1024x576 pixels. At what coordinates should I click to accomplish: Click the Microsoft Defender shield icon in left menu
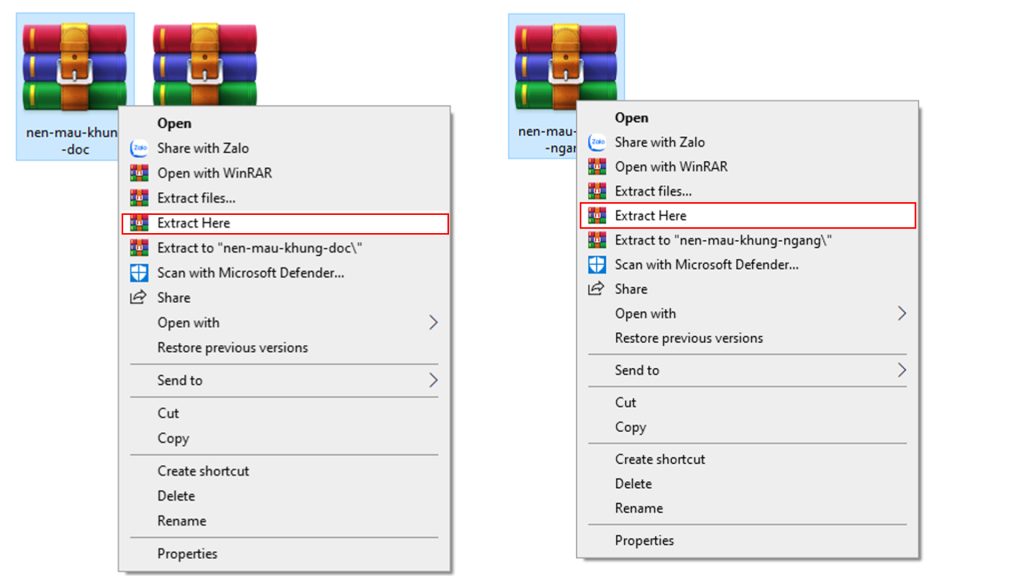tap(139, 273)
